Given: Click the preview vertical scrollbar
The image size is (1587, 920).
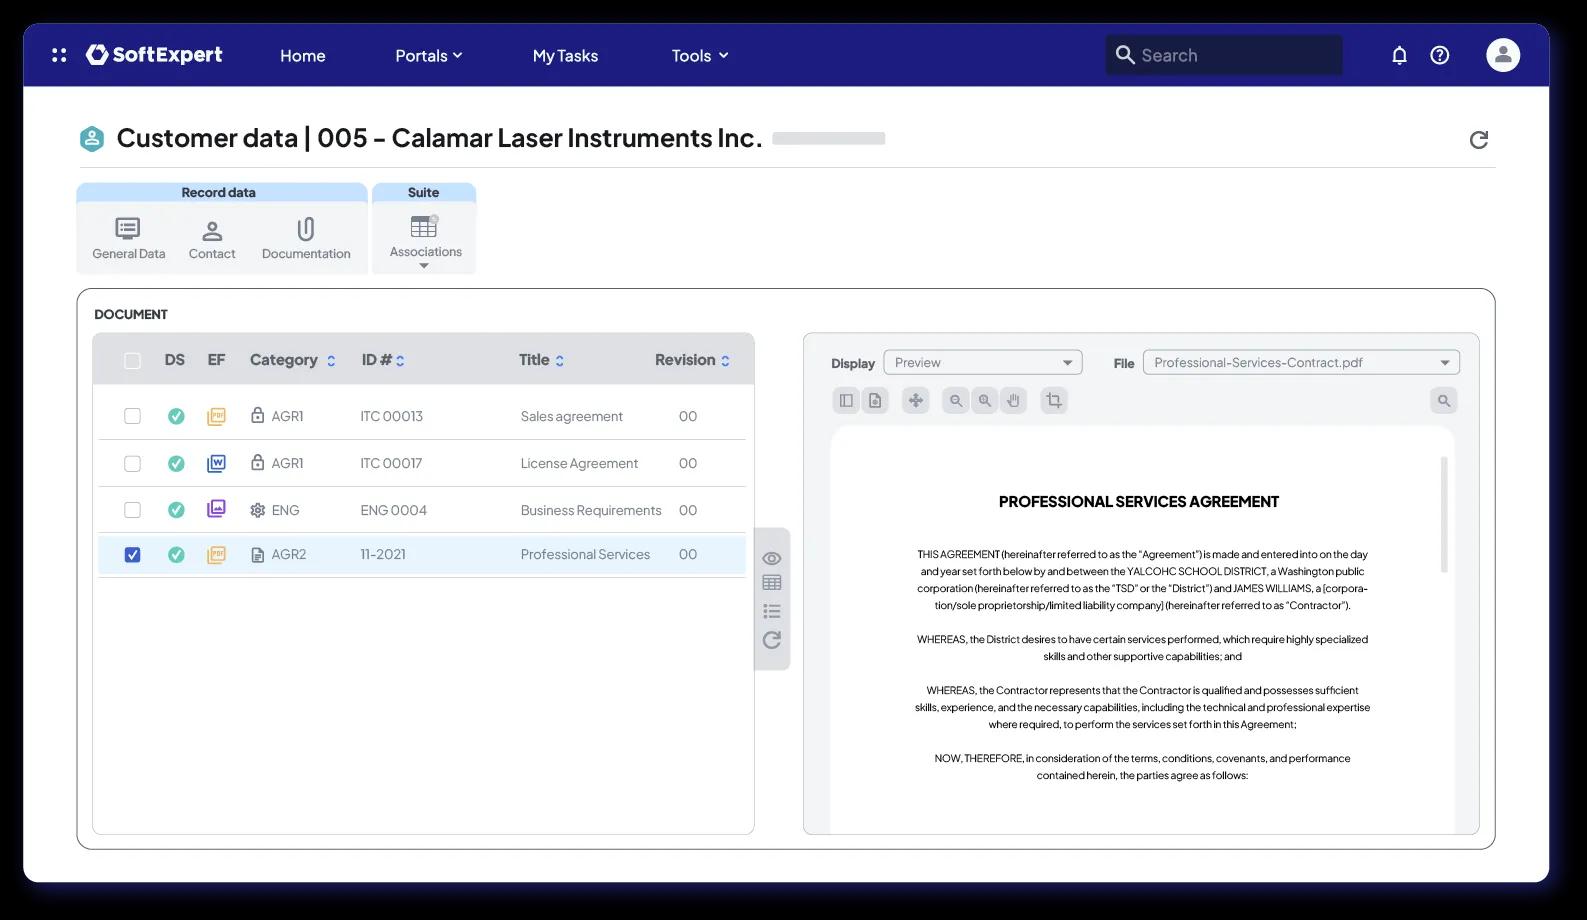Looking at the screenshot, I should [x=1443, y=515].
